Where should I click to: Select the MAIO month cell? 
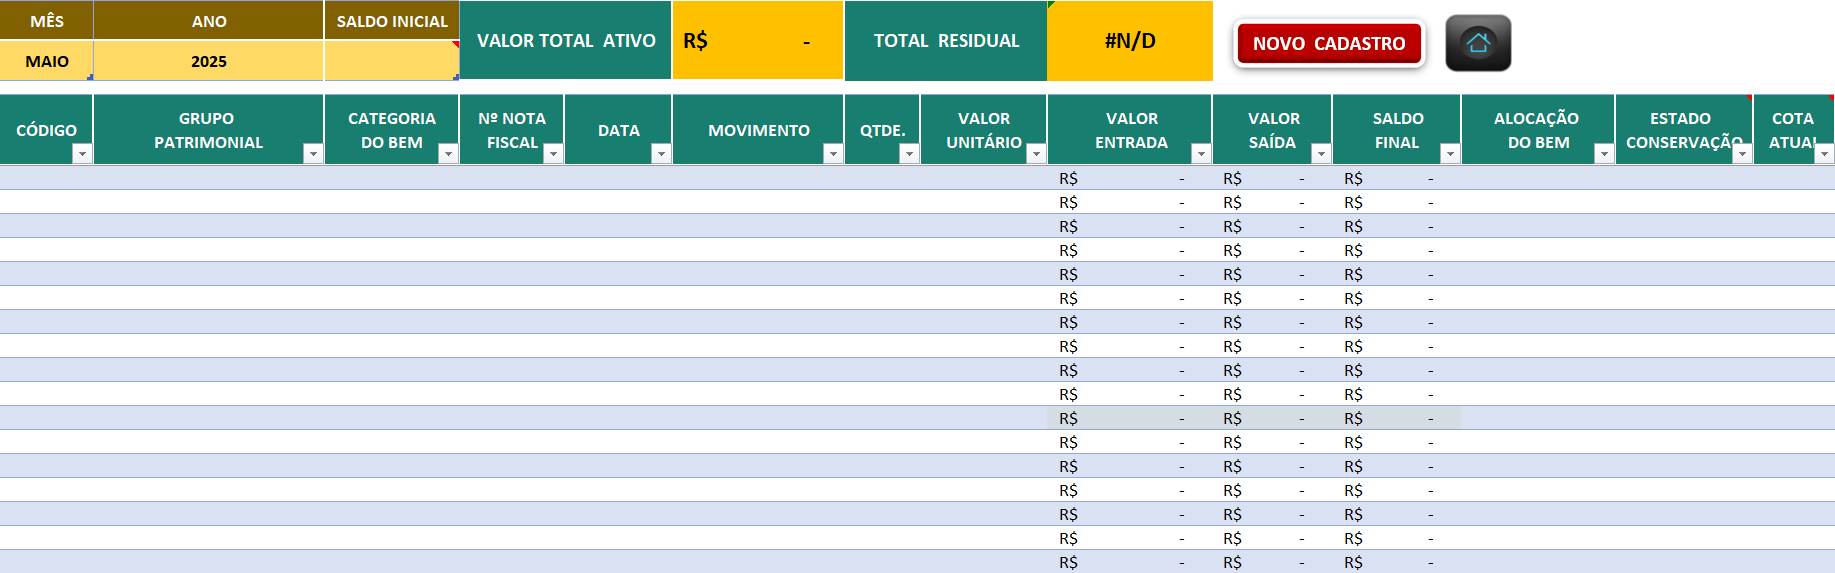tap(47, 61)
